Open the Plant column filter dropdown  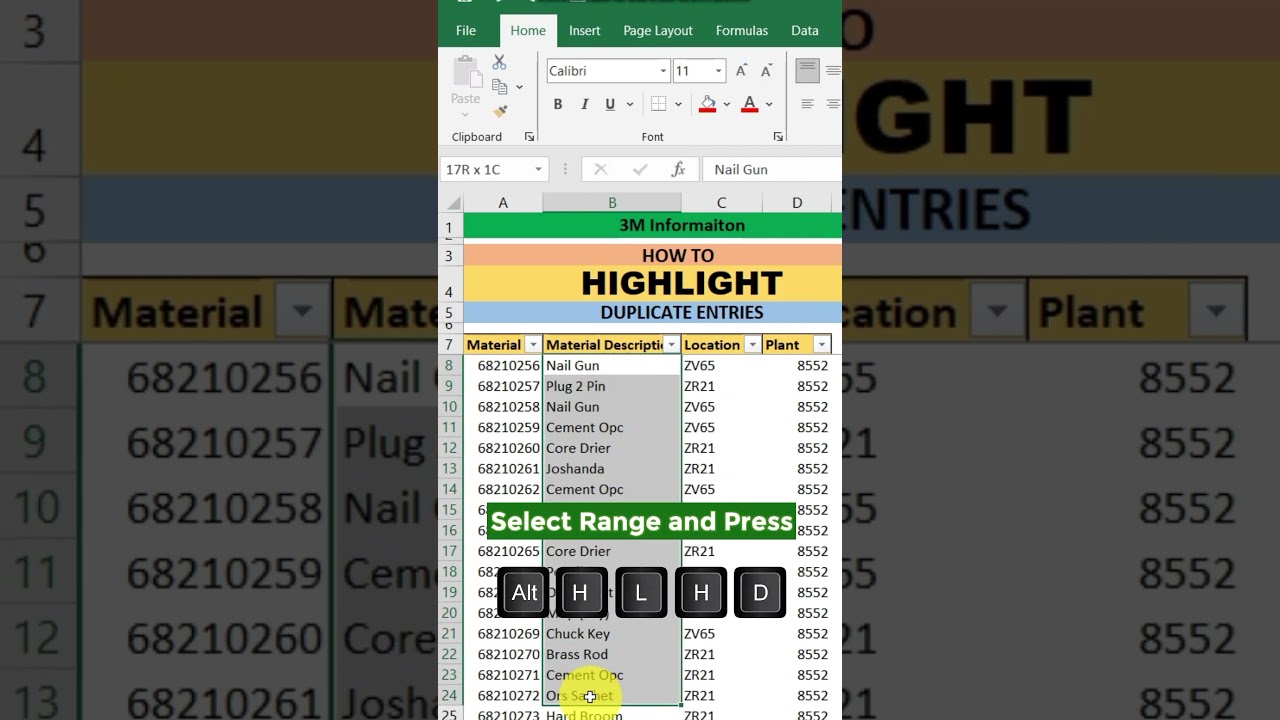click(x=822, y=345)
